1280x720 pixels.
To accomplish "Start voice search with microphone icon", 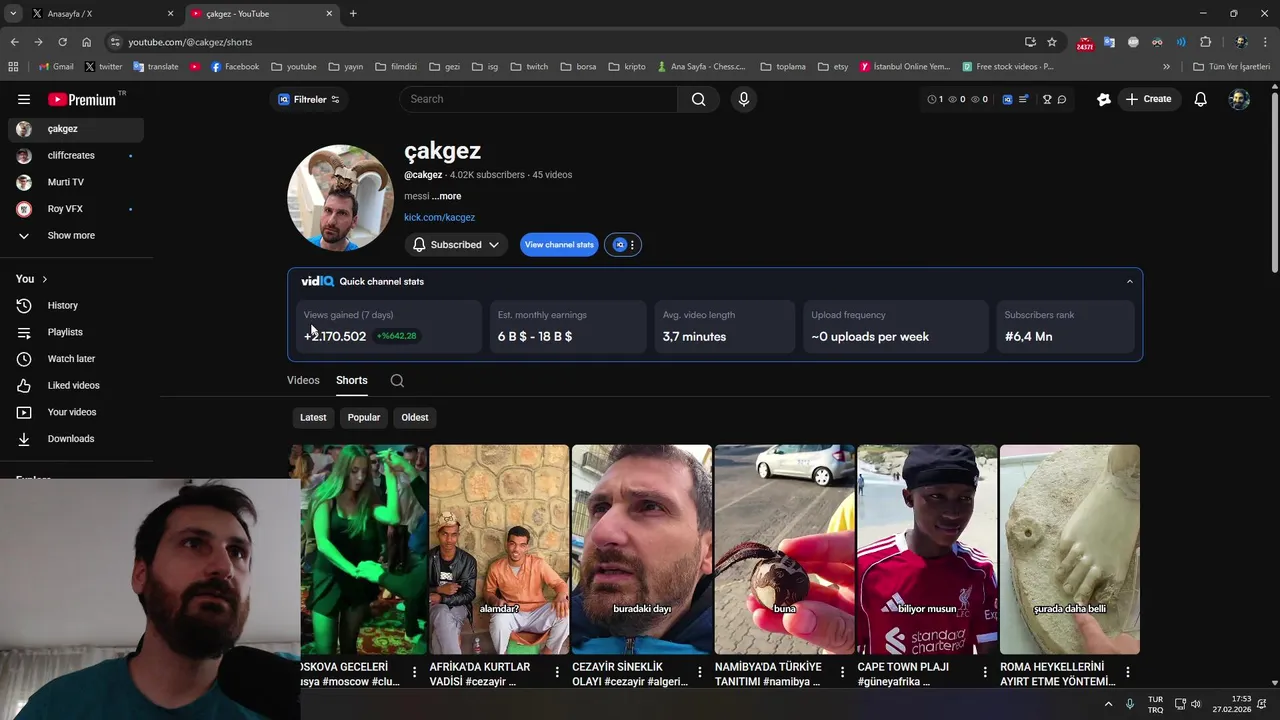I will (743, 99).
